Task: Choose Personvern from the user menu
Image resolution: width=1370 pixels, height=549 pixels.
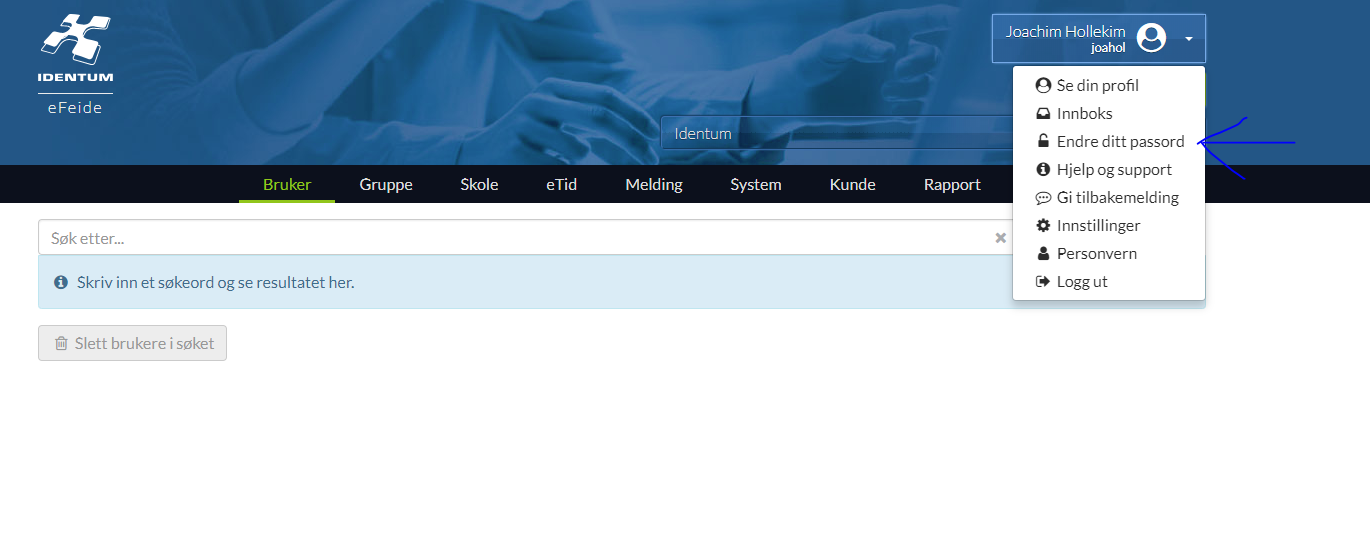Action: [1096, 254]
